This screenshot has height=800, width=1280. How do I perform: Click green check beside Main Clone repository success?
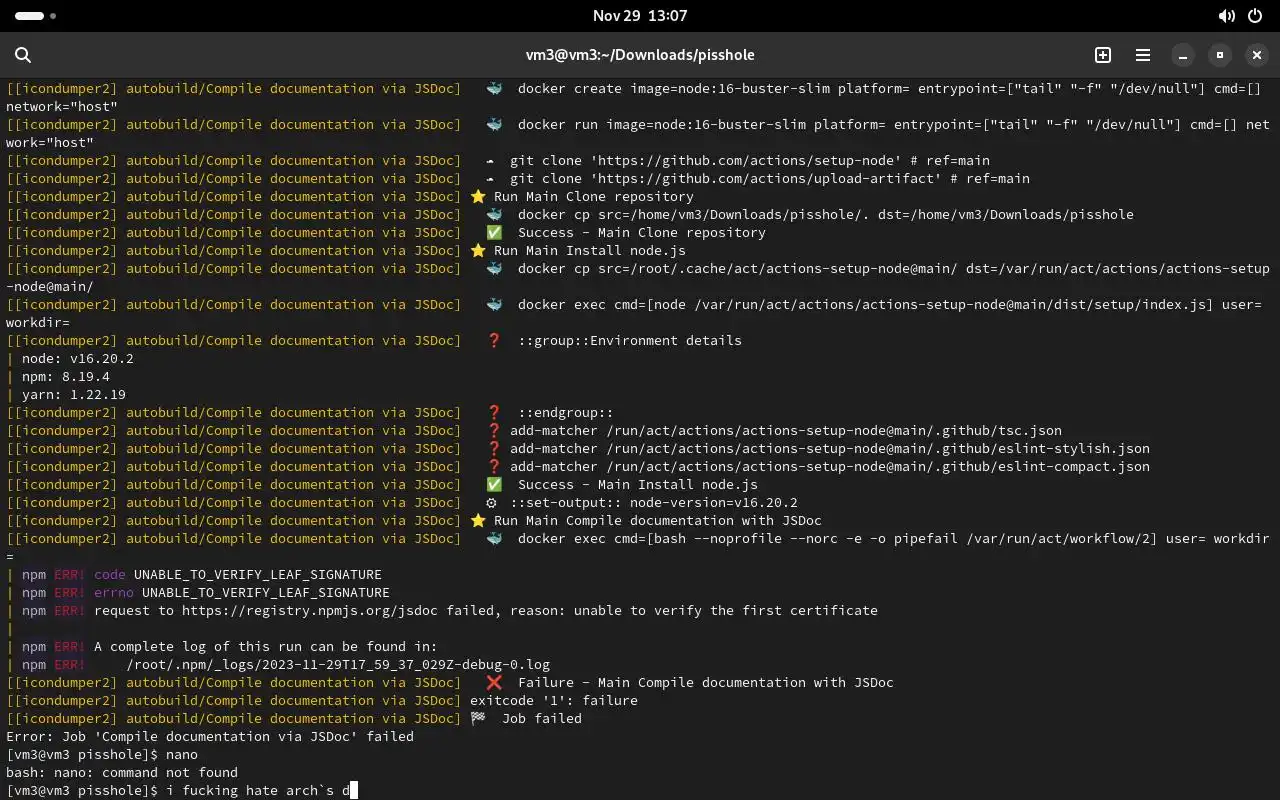[x=494, y=232]
